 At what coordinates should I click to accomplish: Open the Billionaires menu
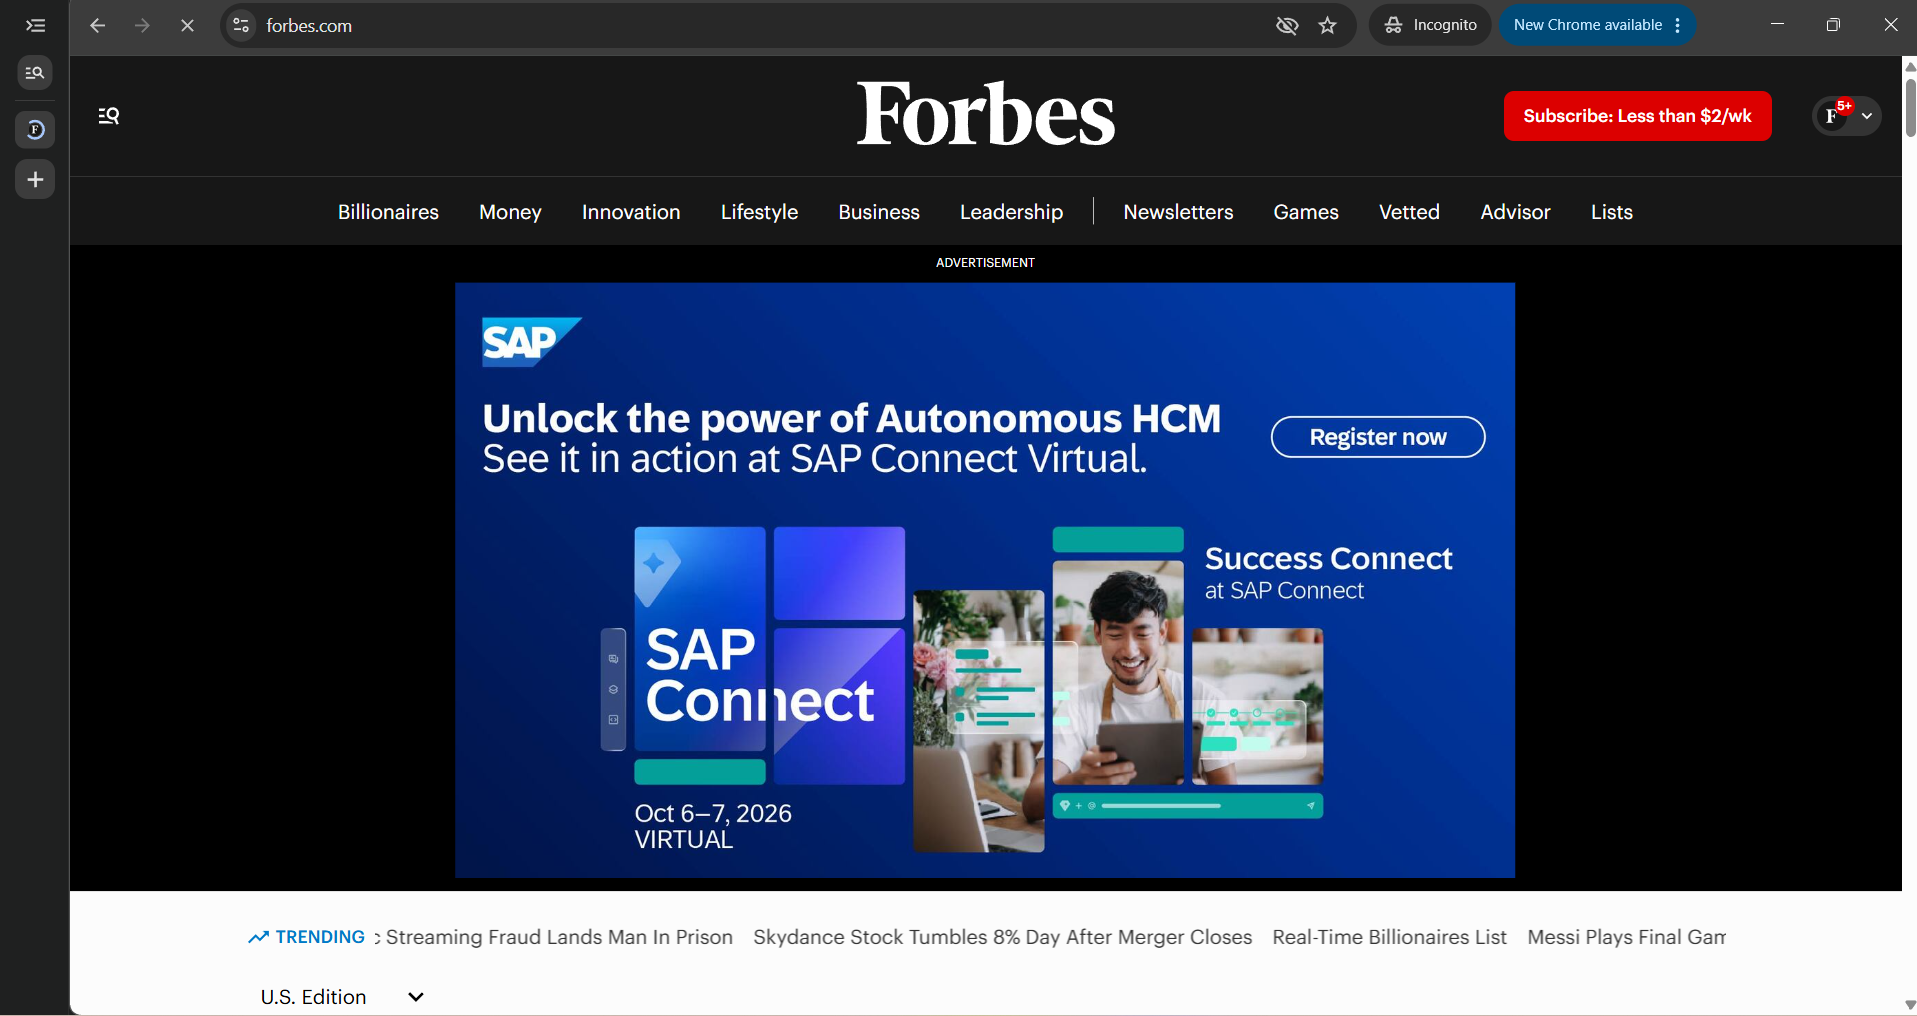pyautogui.click(x=388, y=212)
